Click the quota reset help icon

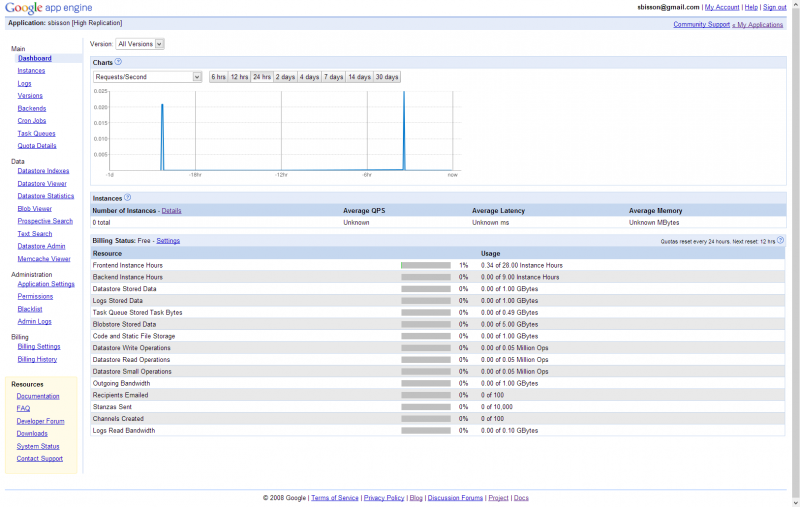pyautogui.click(x=780, y=240)
